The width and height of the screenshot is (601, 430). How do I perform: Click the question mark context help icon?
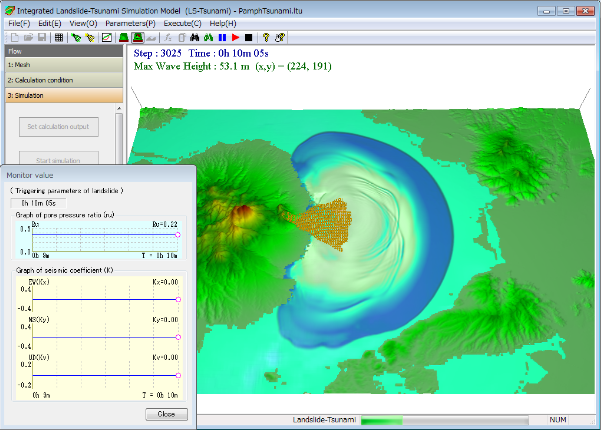pos(281,37)
